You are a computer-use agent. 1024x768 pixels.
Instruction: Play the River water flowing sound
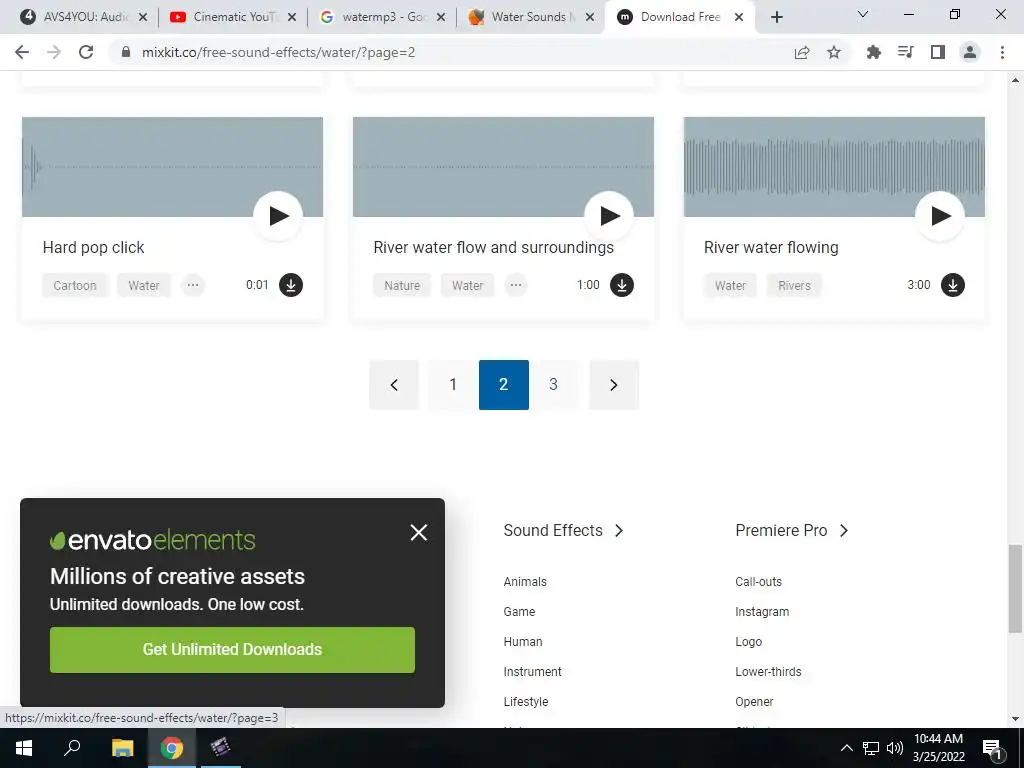[940, 216]
